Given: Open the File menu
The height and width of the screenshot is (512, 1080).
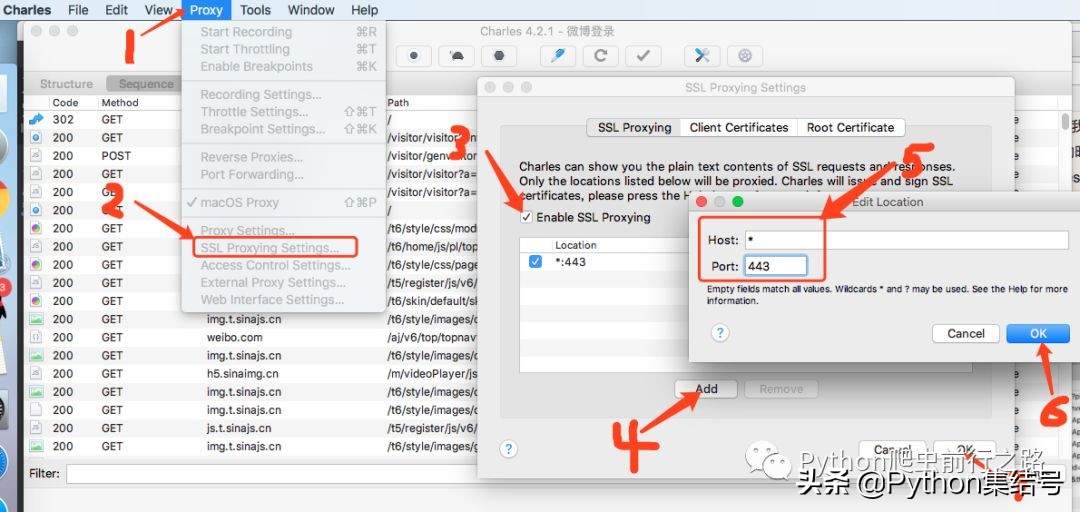Looking at the screenshot, I should [78, 10].
